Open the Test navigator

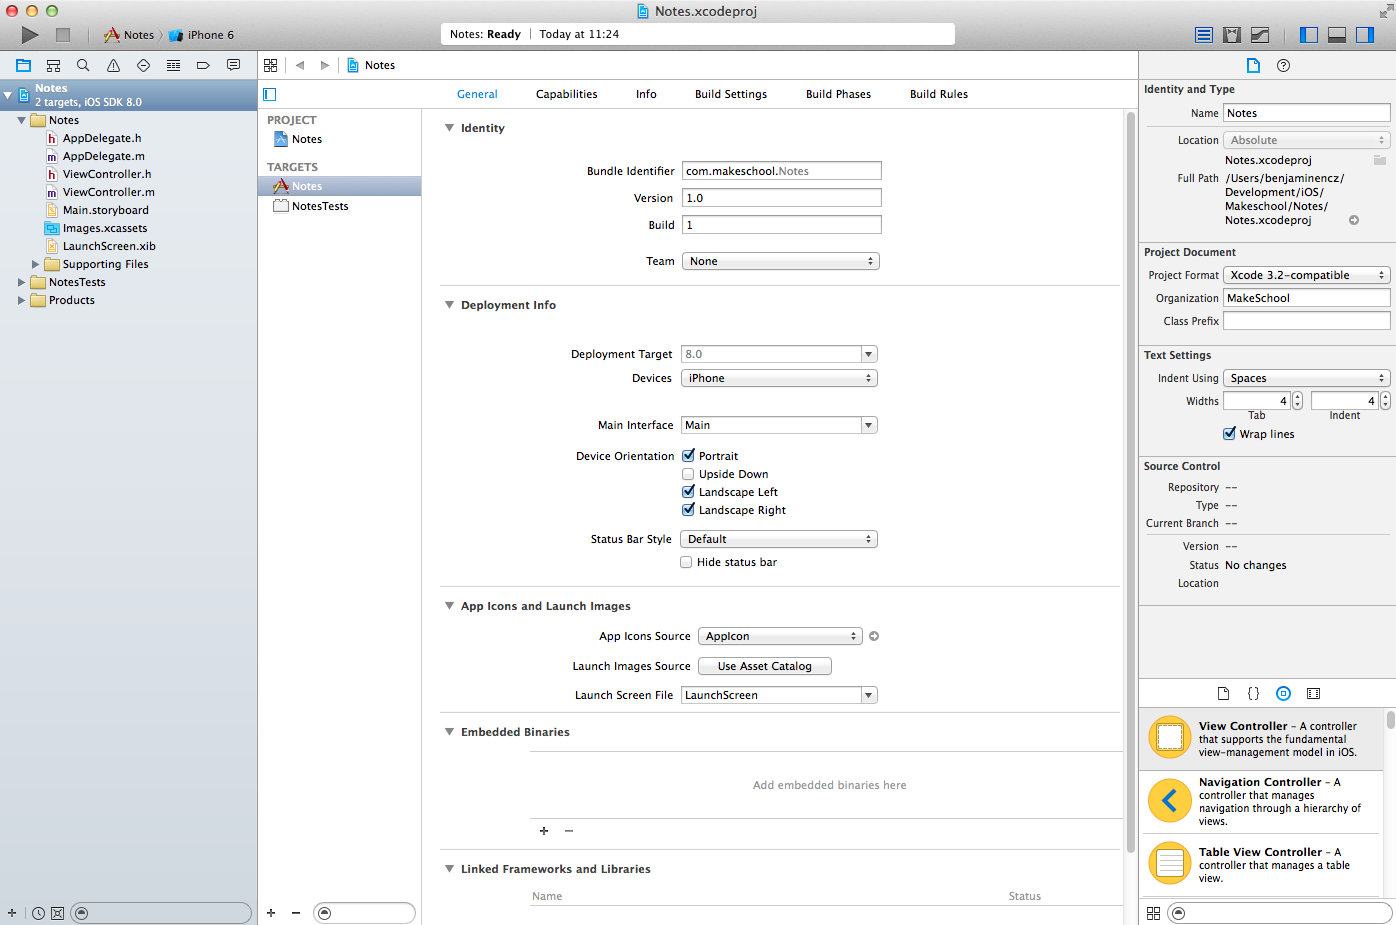[143, 65]
